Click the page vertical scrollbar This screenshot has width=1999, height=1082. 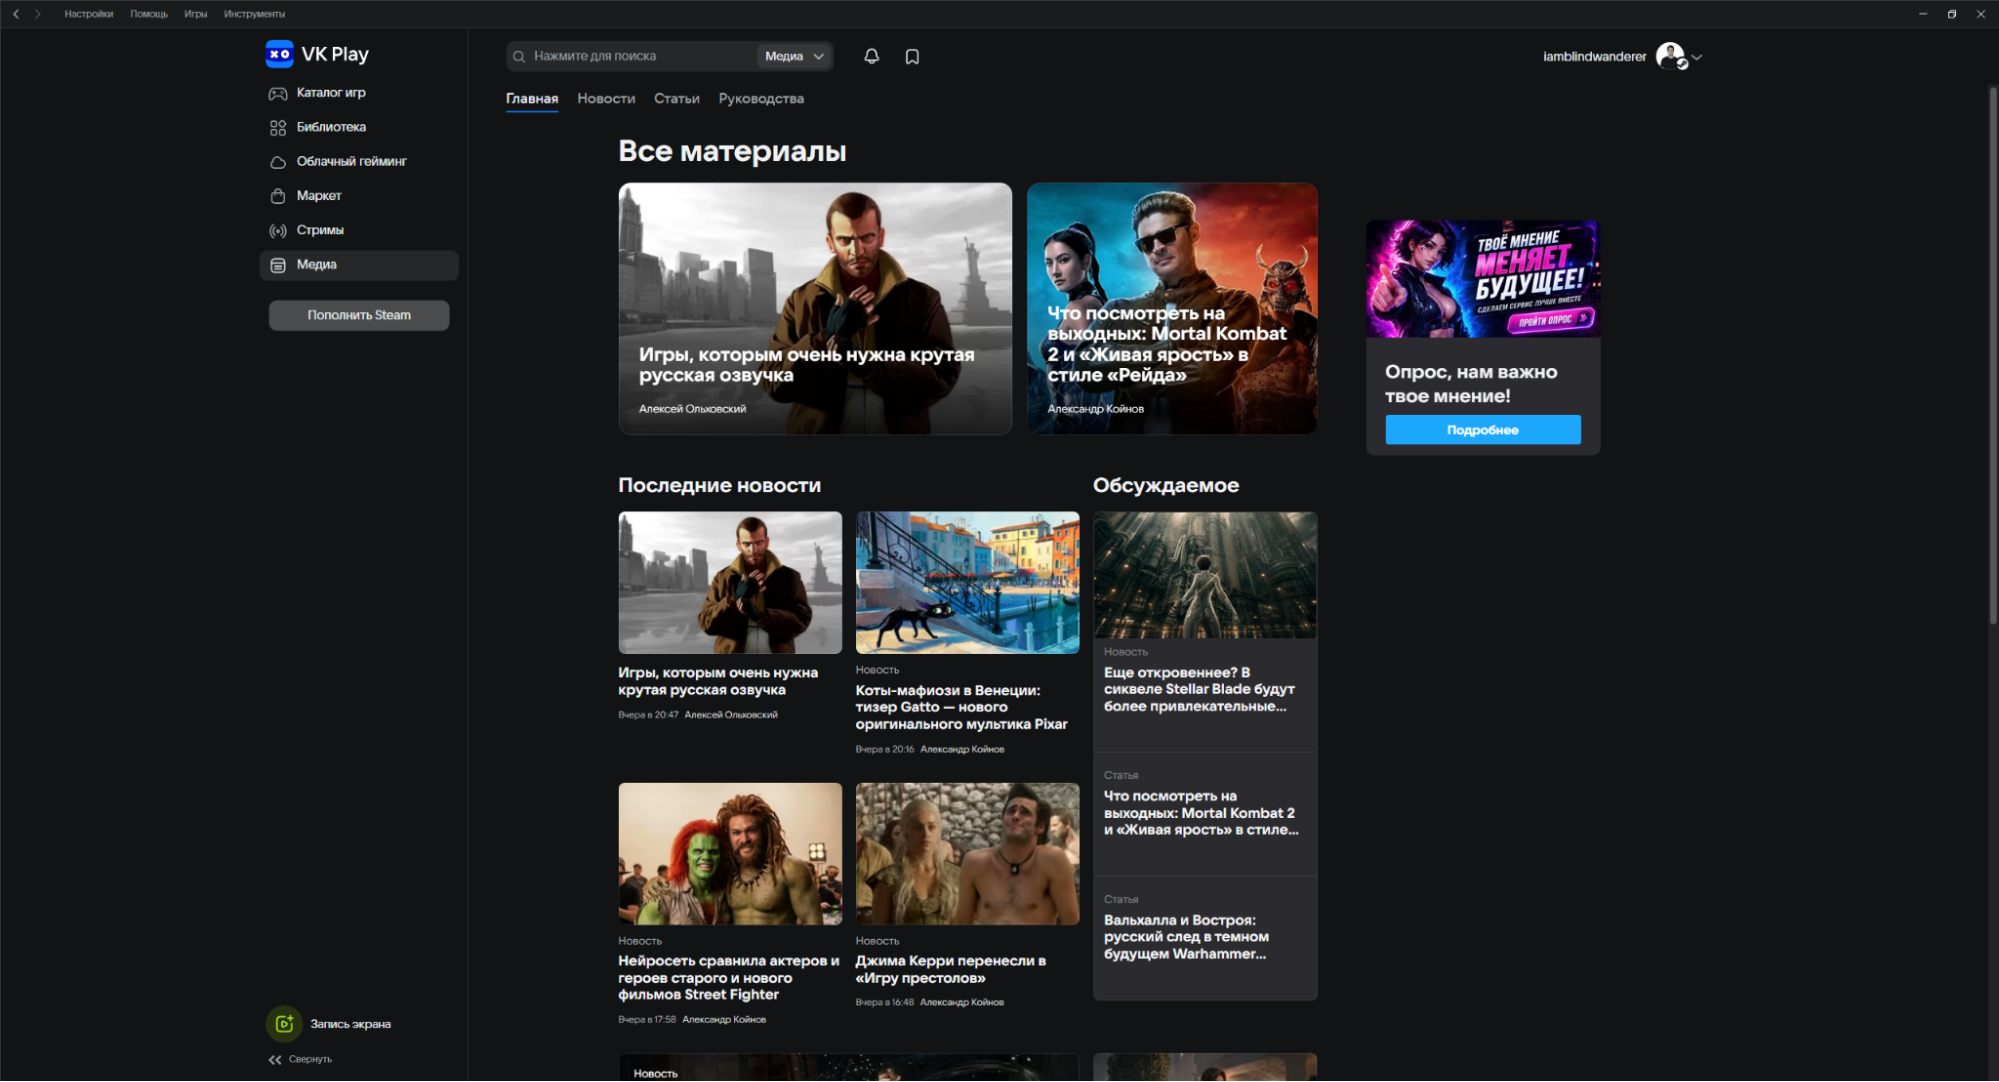coord(1992,355)
